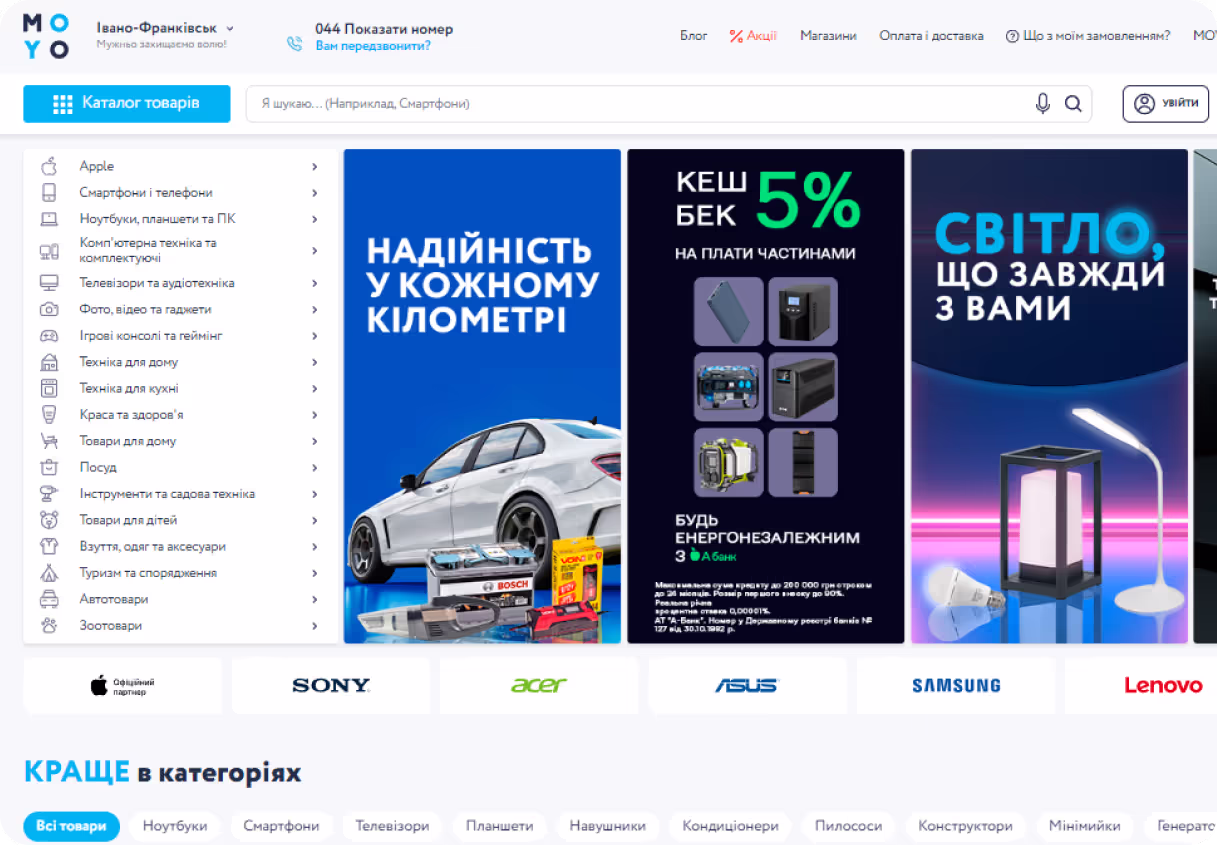Open the Акції promotions link
This screenshot has height=845, width=1217.
point(753,36)
